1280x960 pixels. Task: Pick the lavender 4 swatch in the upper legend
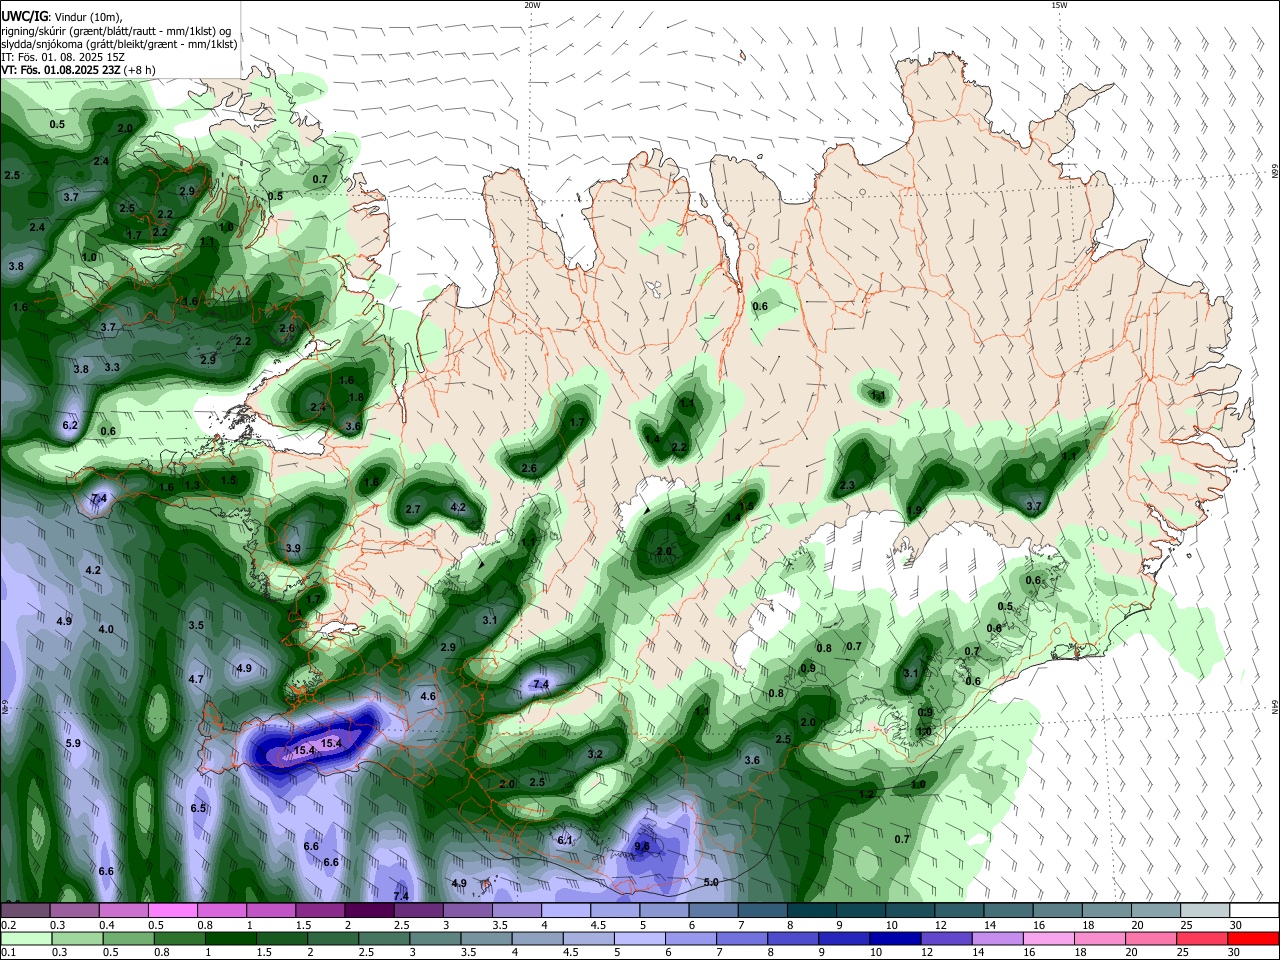(565, 911)
